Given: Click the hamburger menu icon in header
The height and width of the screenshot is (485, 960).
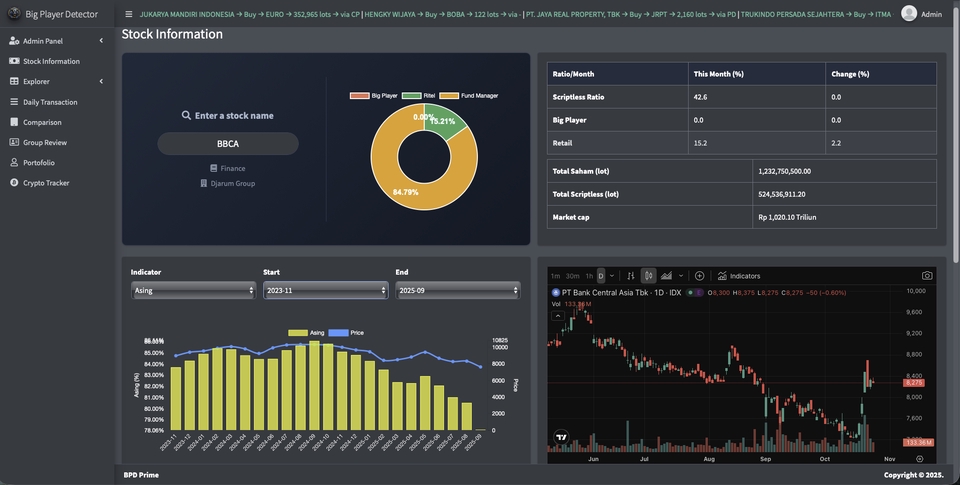Looking at the screenshot, I should pyautogui.click(x=129, y=14).
